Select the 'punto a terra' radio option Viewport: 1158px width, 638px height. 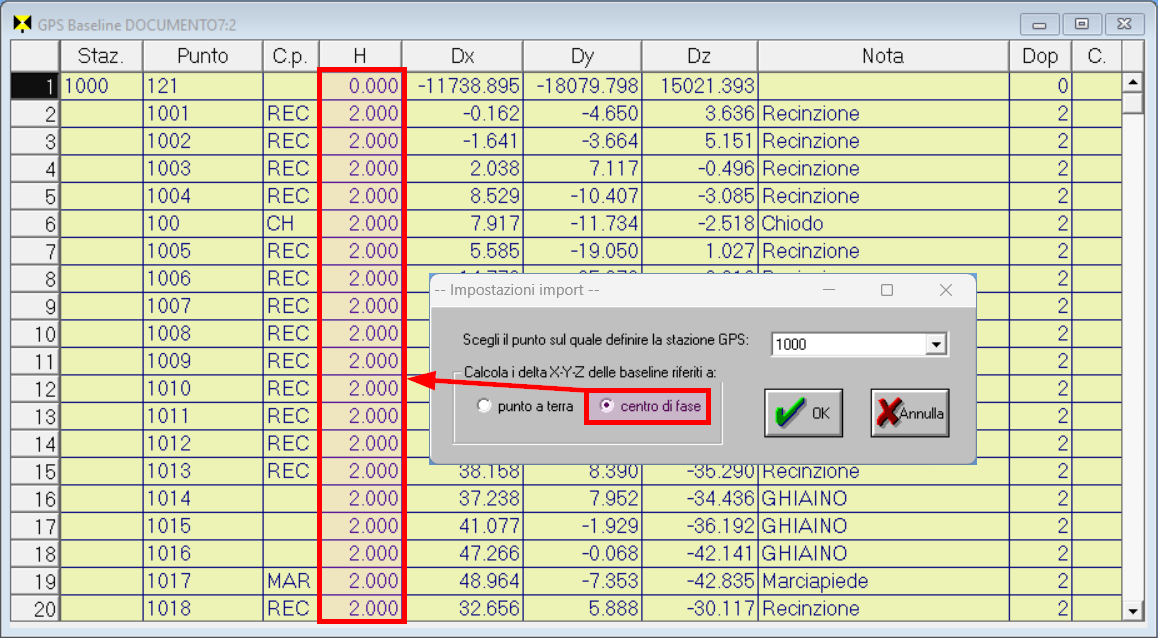pos(486,406)
